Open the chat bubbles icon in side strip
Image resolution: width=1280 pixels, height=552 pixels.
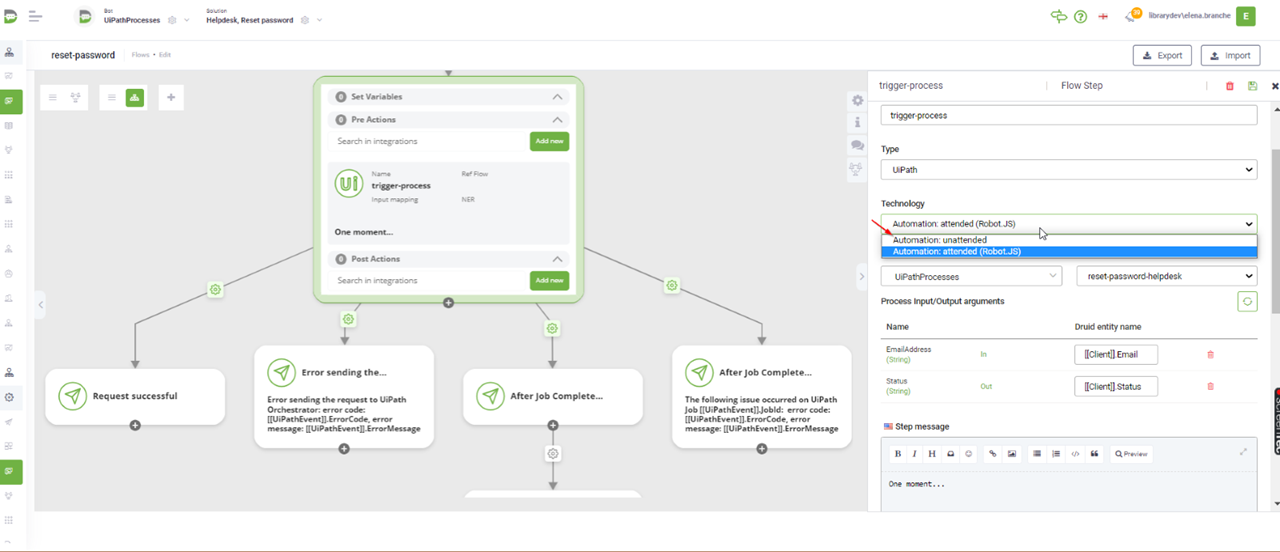pyautogui.click(x=857, y=146)
